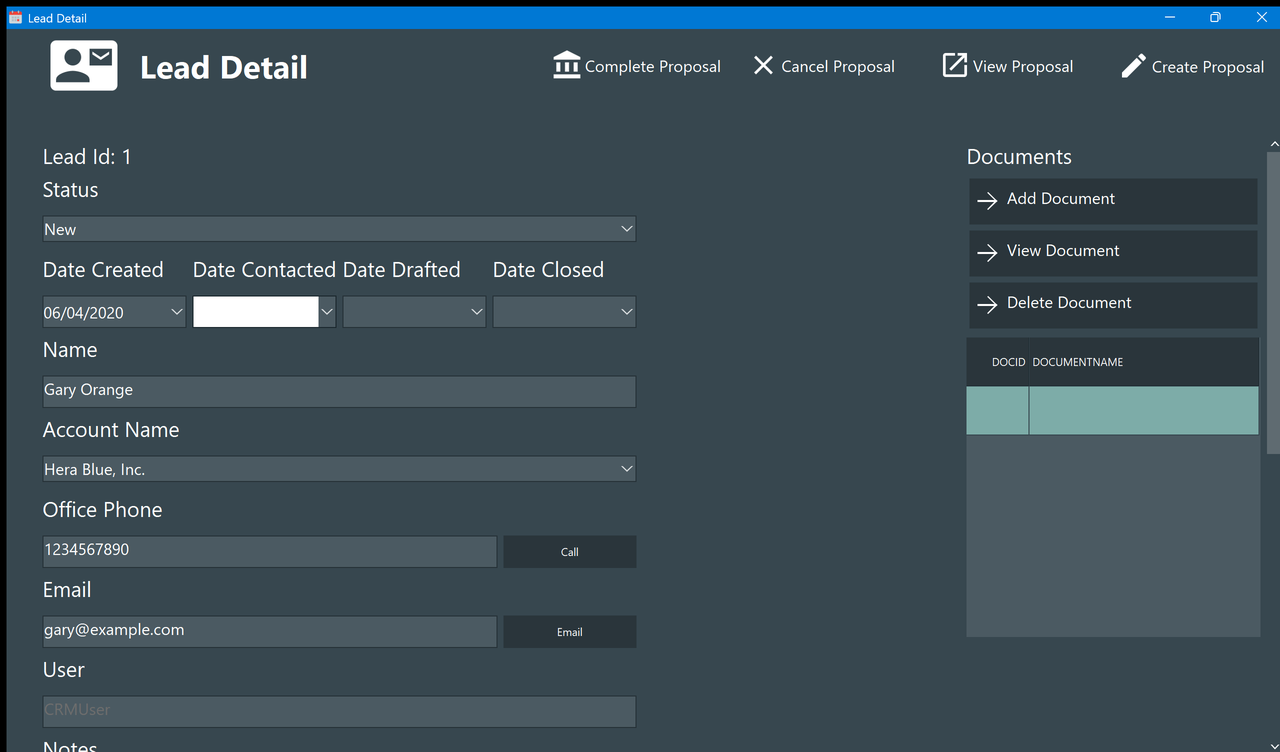Click the Email field with gary@example.com
This screenshot has width=1280, height=752.
coord(269,631)
